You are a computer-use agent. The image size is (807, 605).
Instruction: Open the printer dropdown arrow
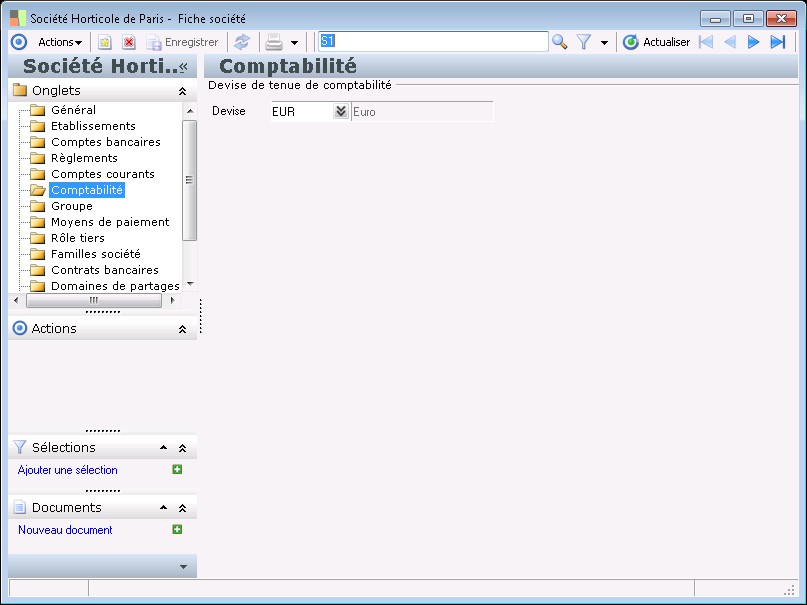294,43
